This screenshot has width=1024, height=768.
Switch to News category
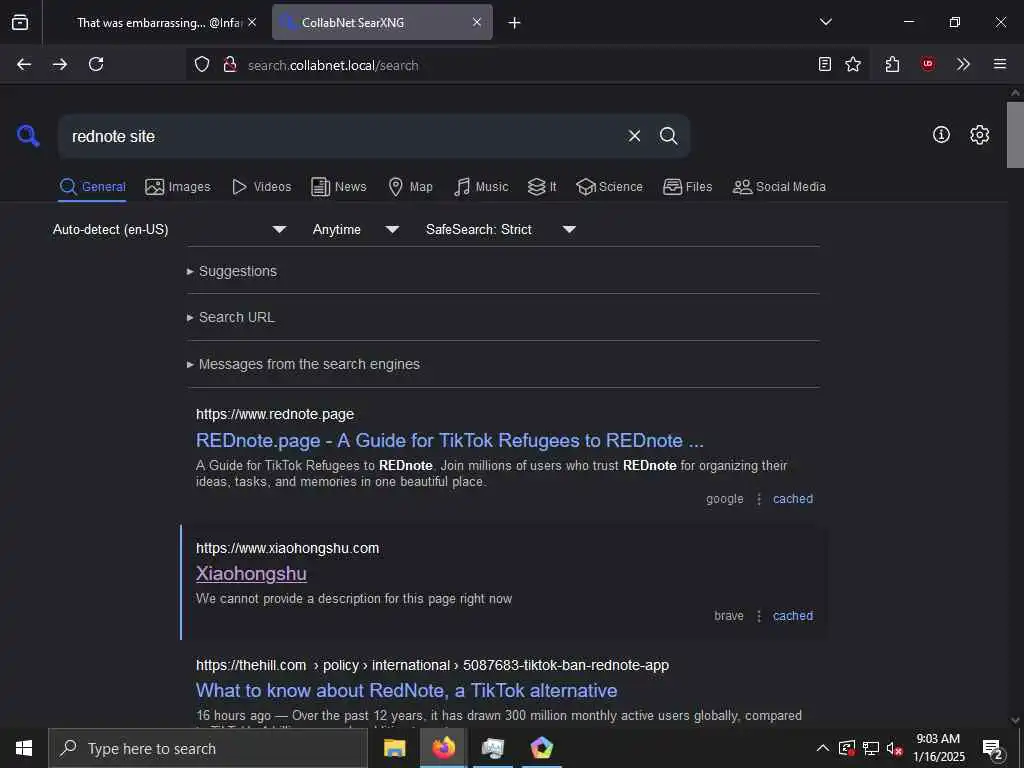coord(339,187)
